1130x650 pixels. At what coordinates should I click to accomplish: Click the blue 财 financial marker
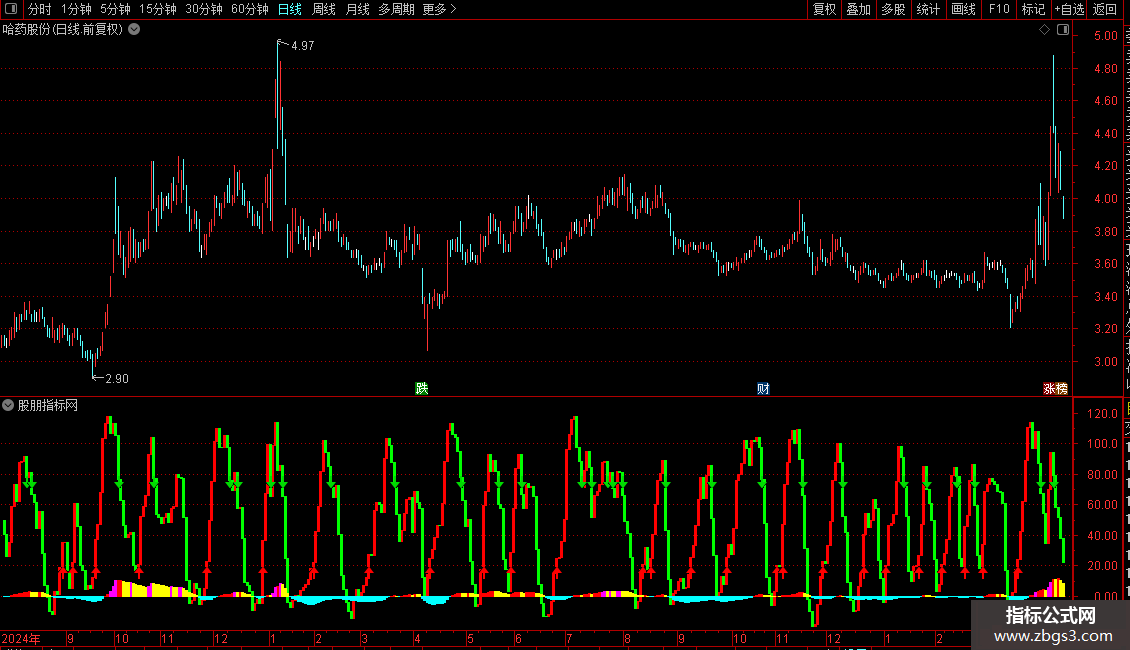click(x=763, y=388)
